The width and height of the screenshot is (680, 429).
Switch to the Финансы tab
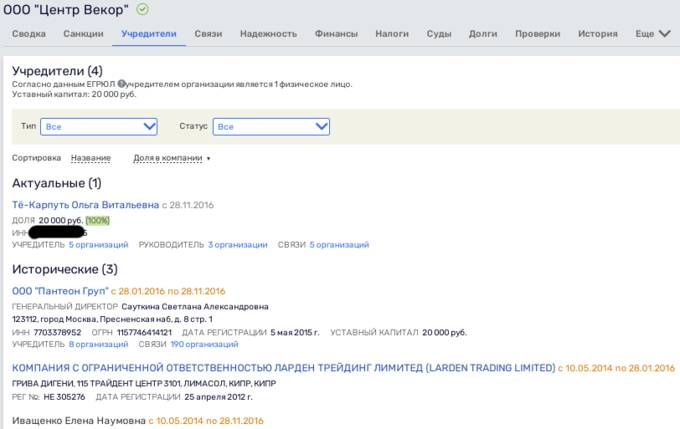point(336,34)
